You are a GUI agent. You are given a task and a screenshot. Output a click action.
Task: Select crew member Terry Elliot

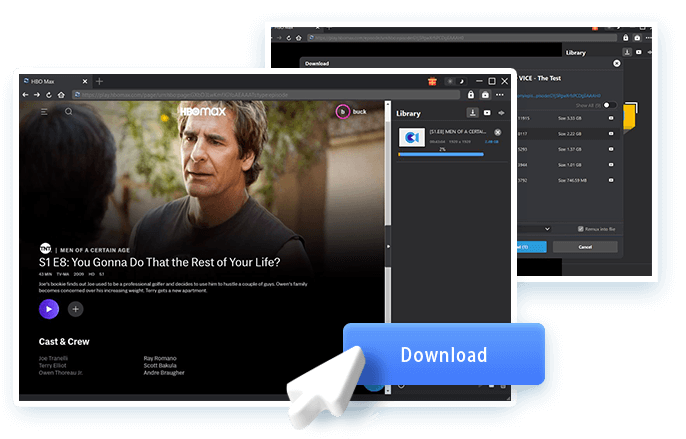(52, 365)
